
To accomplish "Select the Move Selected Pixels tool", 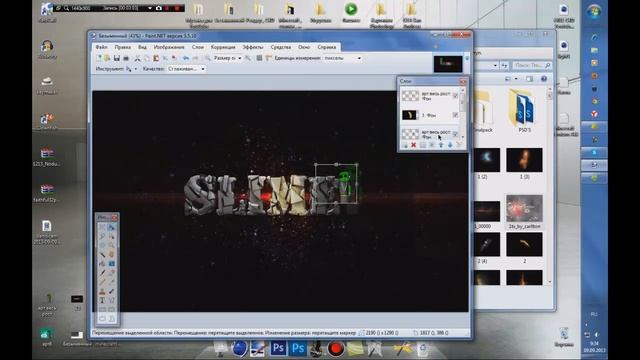I will [x=111, y=227].
